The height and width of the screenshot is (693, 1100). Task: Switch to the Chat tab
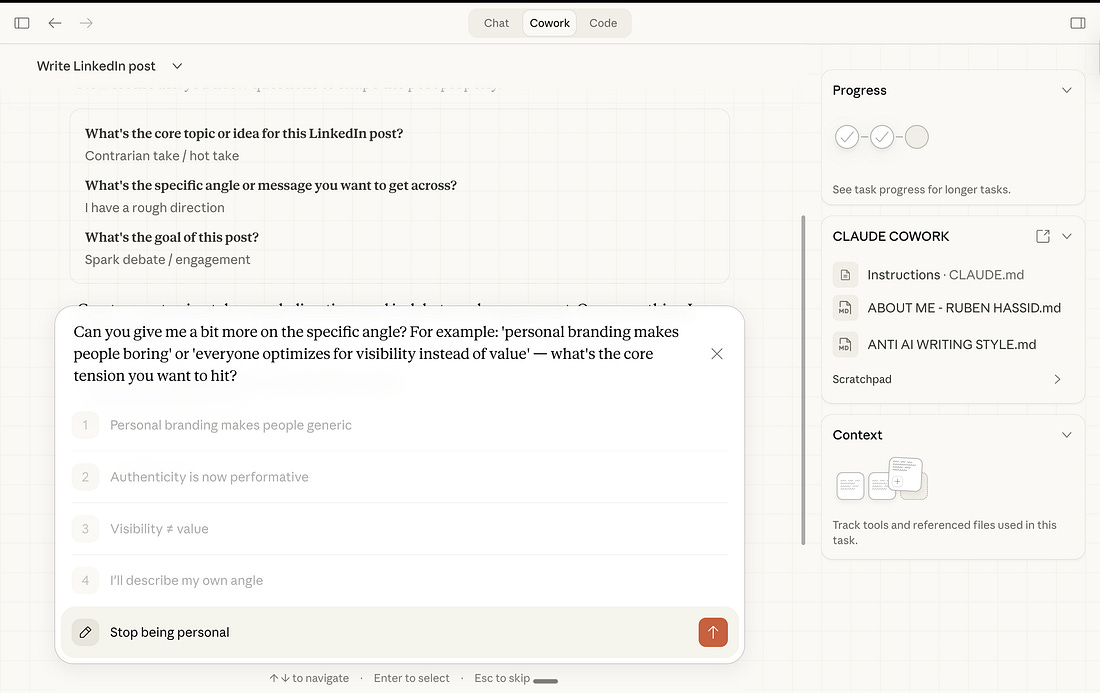[496, 23]
